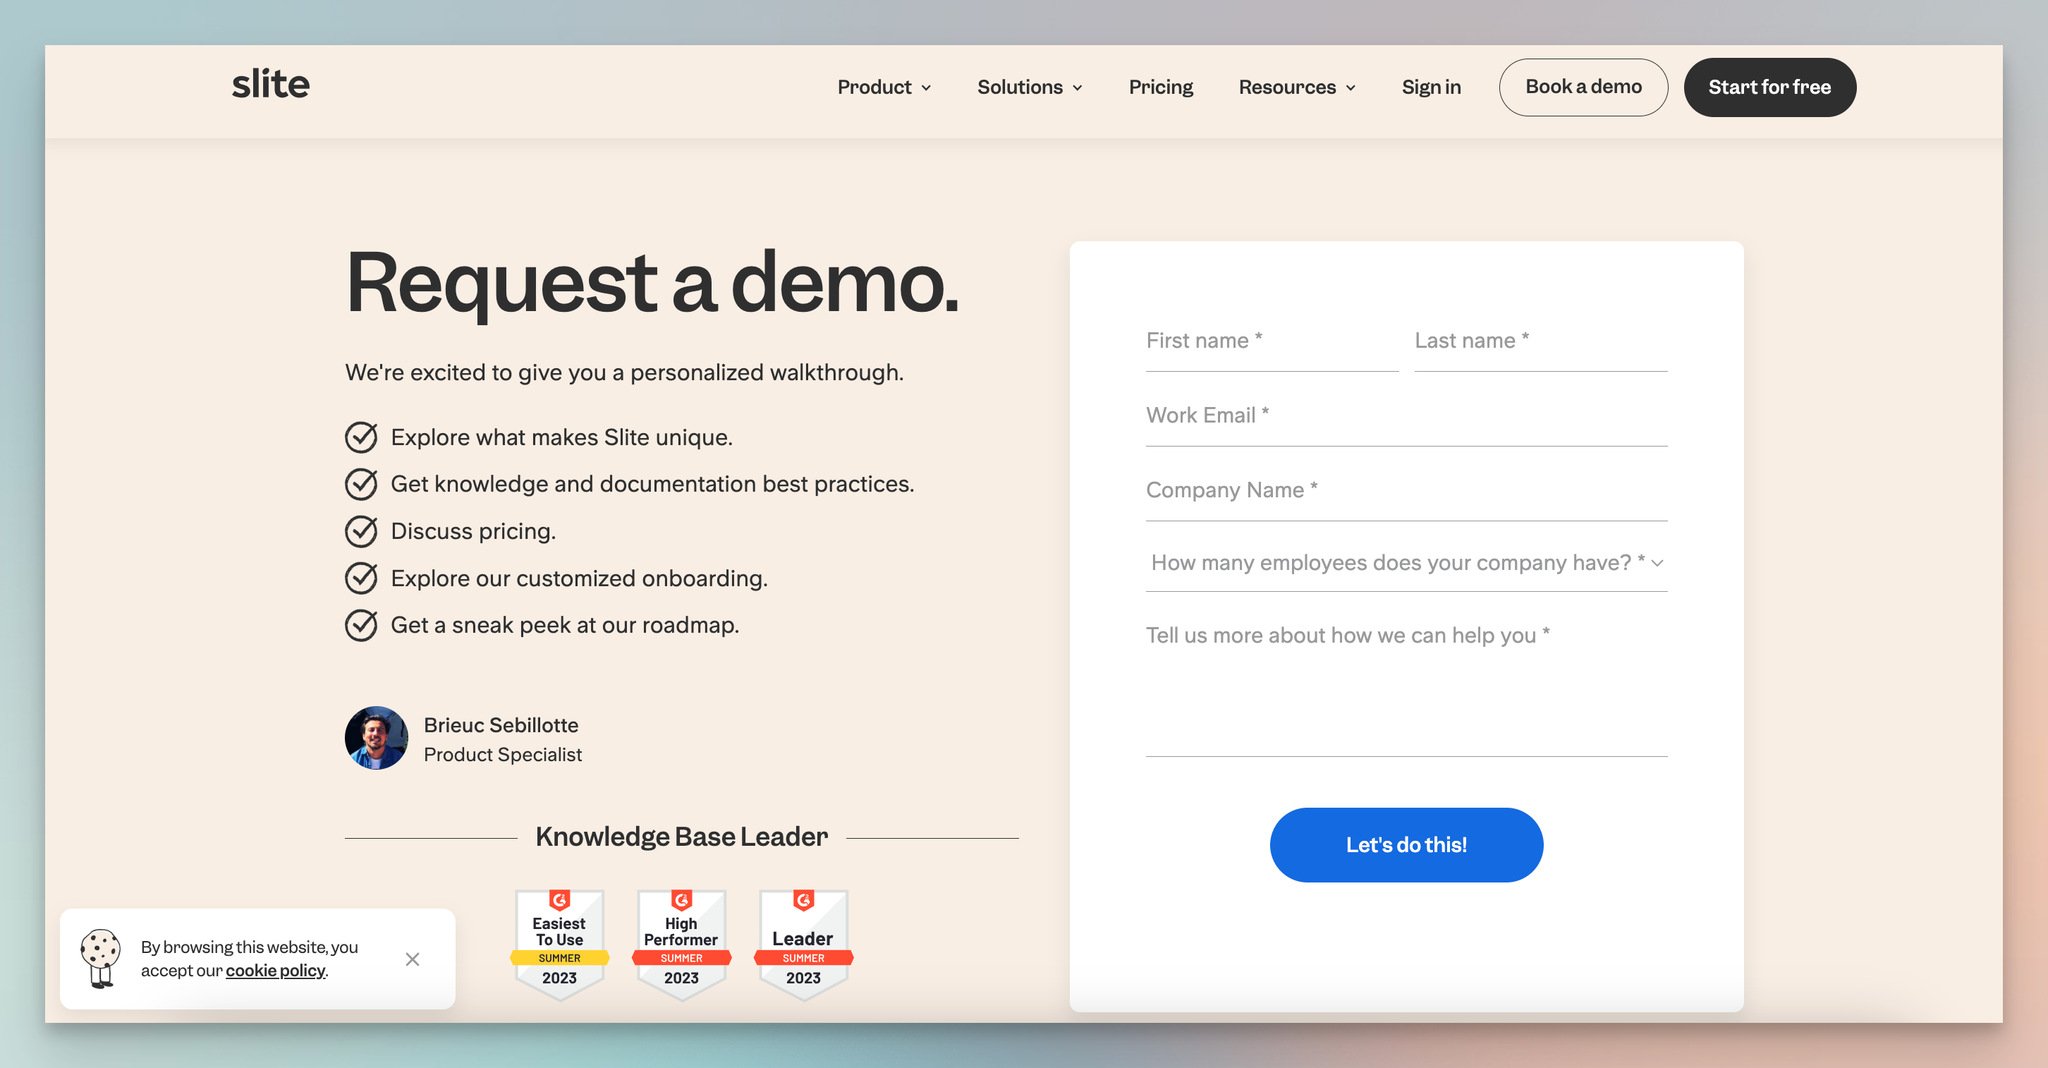Click the Start for free button

tap(1769, 87)
